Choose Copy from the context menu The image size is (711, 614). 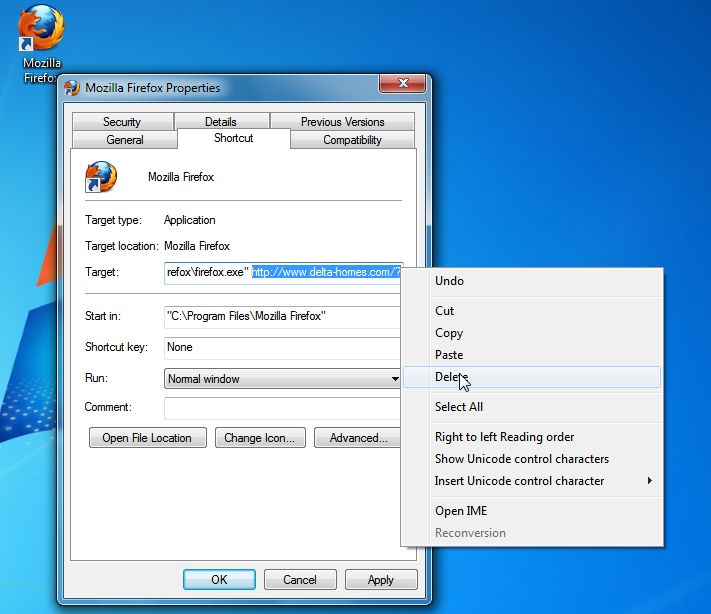[x=531, y=333]
